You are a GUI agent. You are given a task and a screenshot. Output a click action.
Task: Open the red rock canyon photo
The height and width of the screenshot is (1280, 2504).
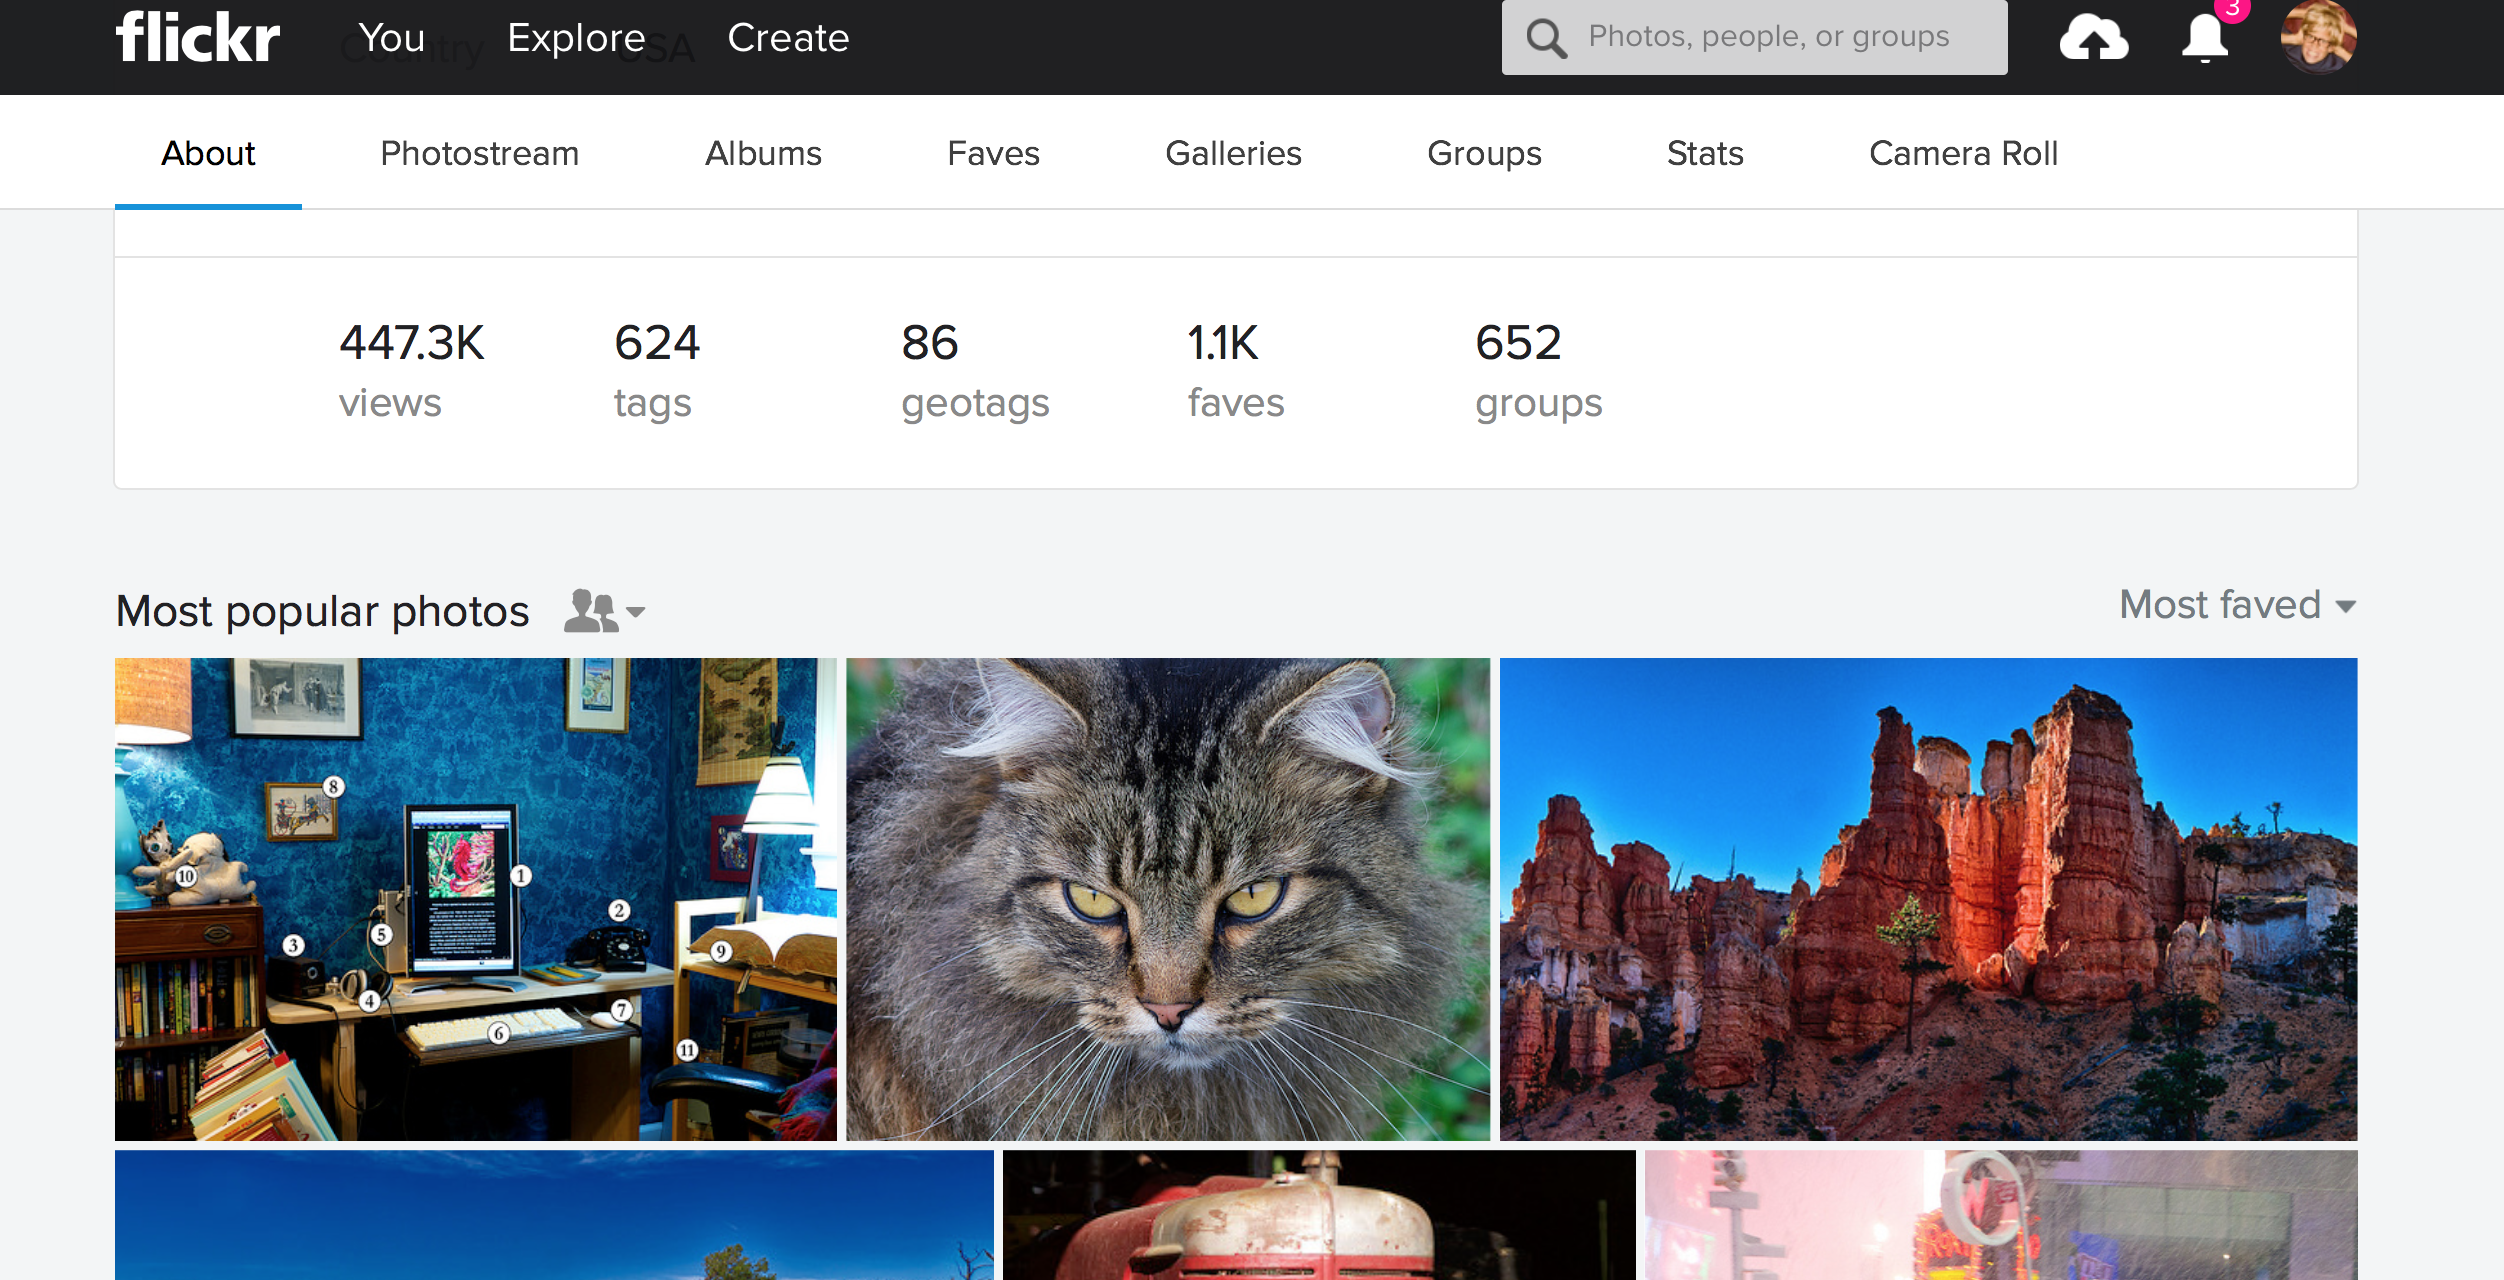point(1927,898)
